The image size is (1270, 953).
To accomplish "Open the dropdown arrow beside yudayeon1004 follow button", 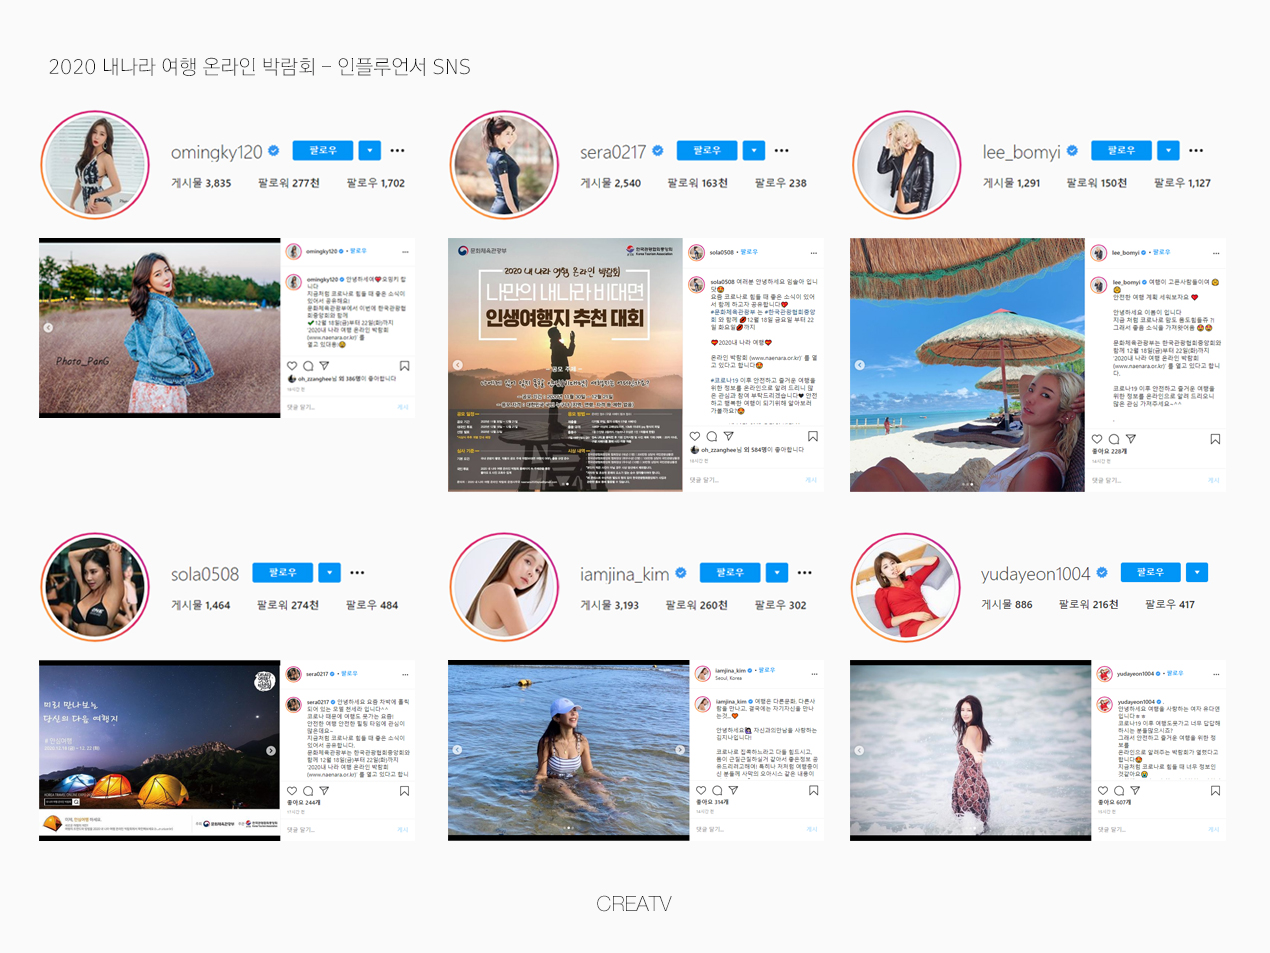I will (1196, 572).
